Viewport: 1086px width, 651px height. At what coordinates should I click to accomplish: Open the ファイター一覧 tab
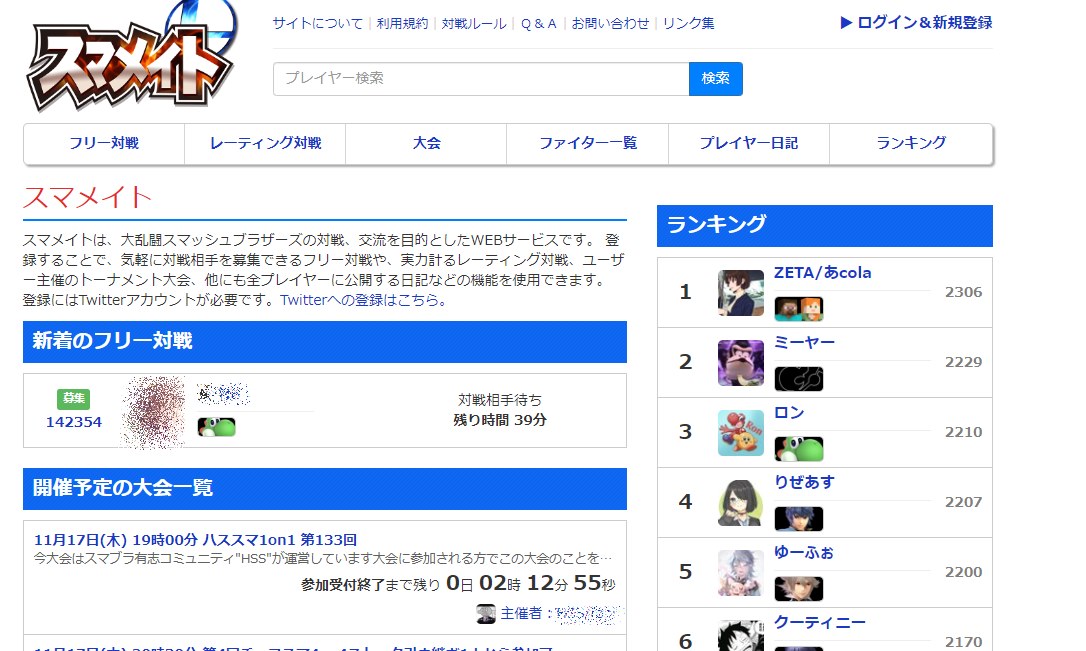[x=588, y=143]
